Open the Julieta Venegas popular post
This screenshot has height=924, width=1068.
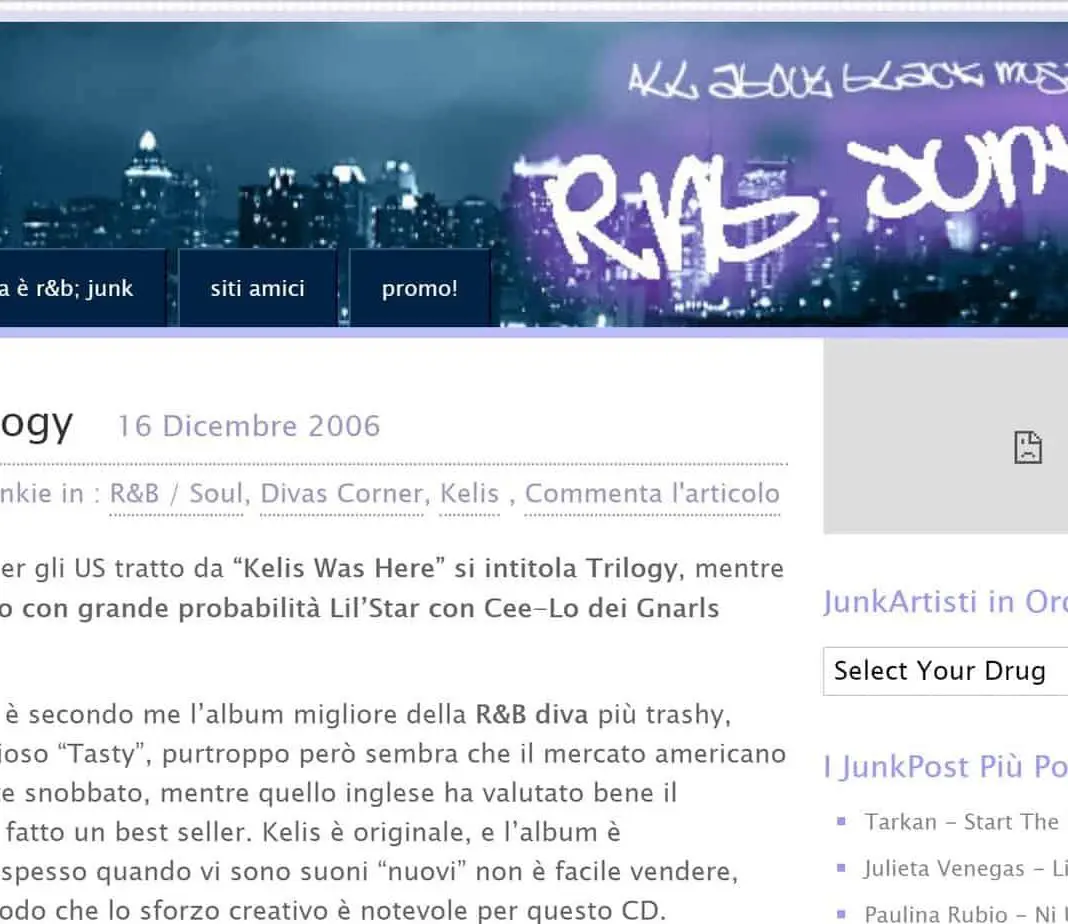965,868
